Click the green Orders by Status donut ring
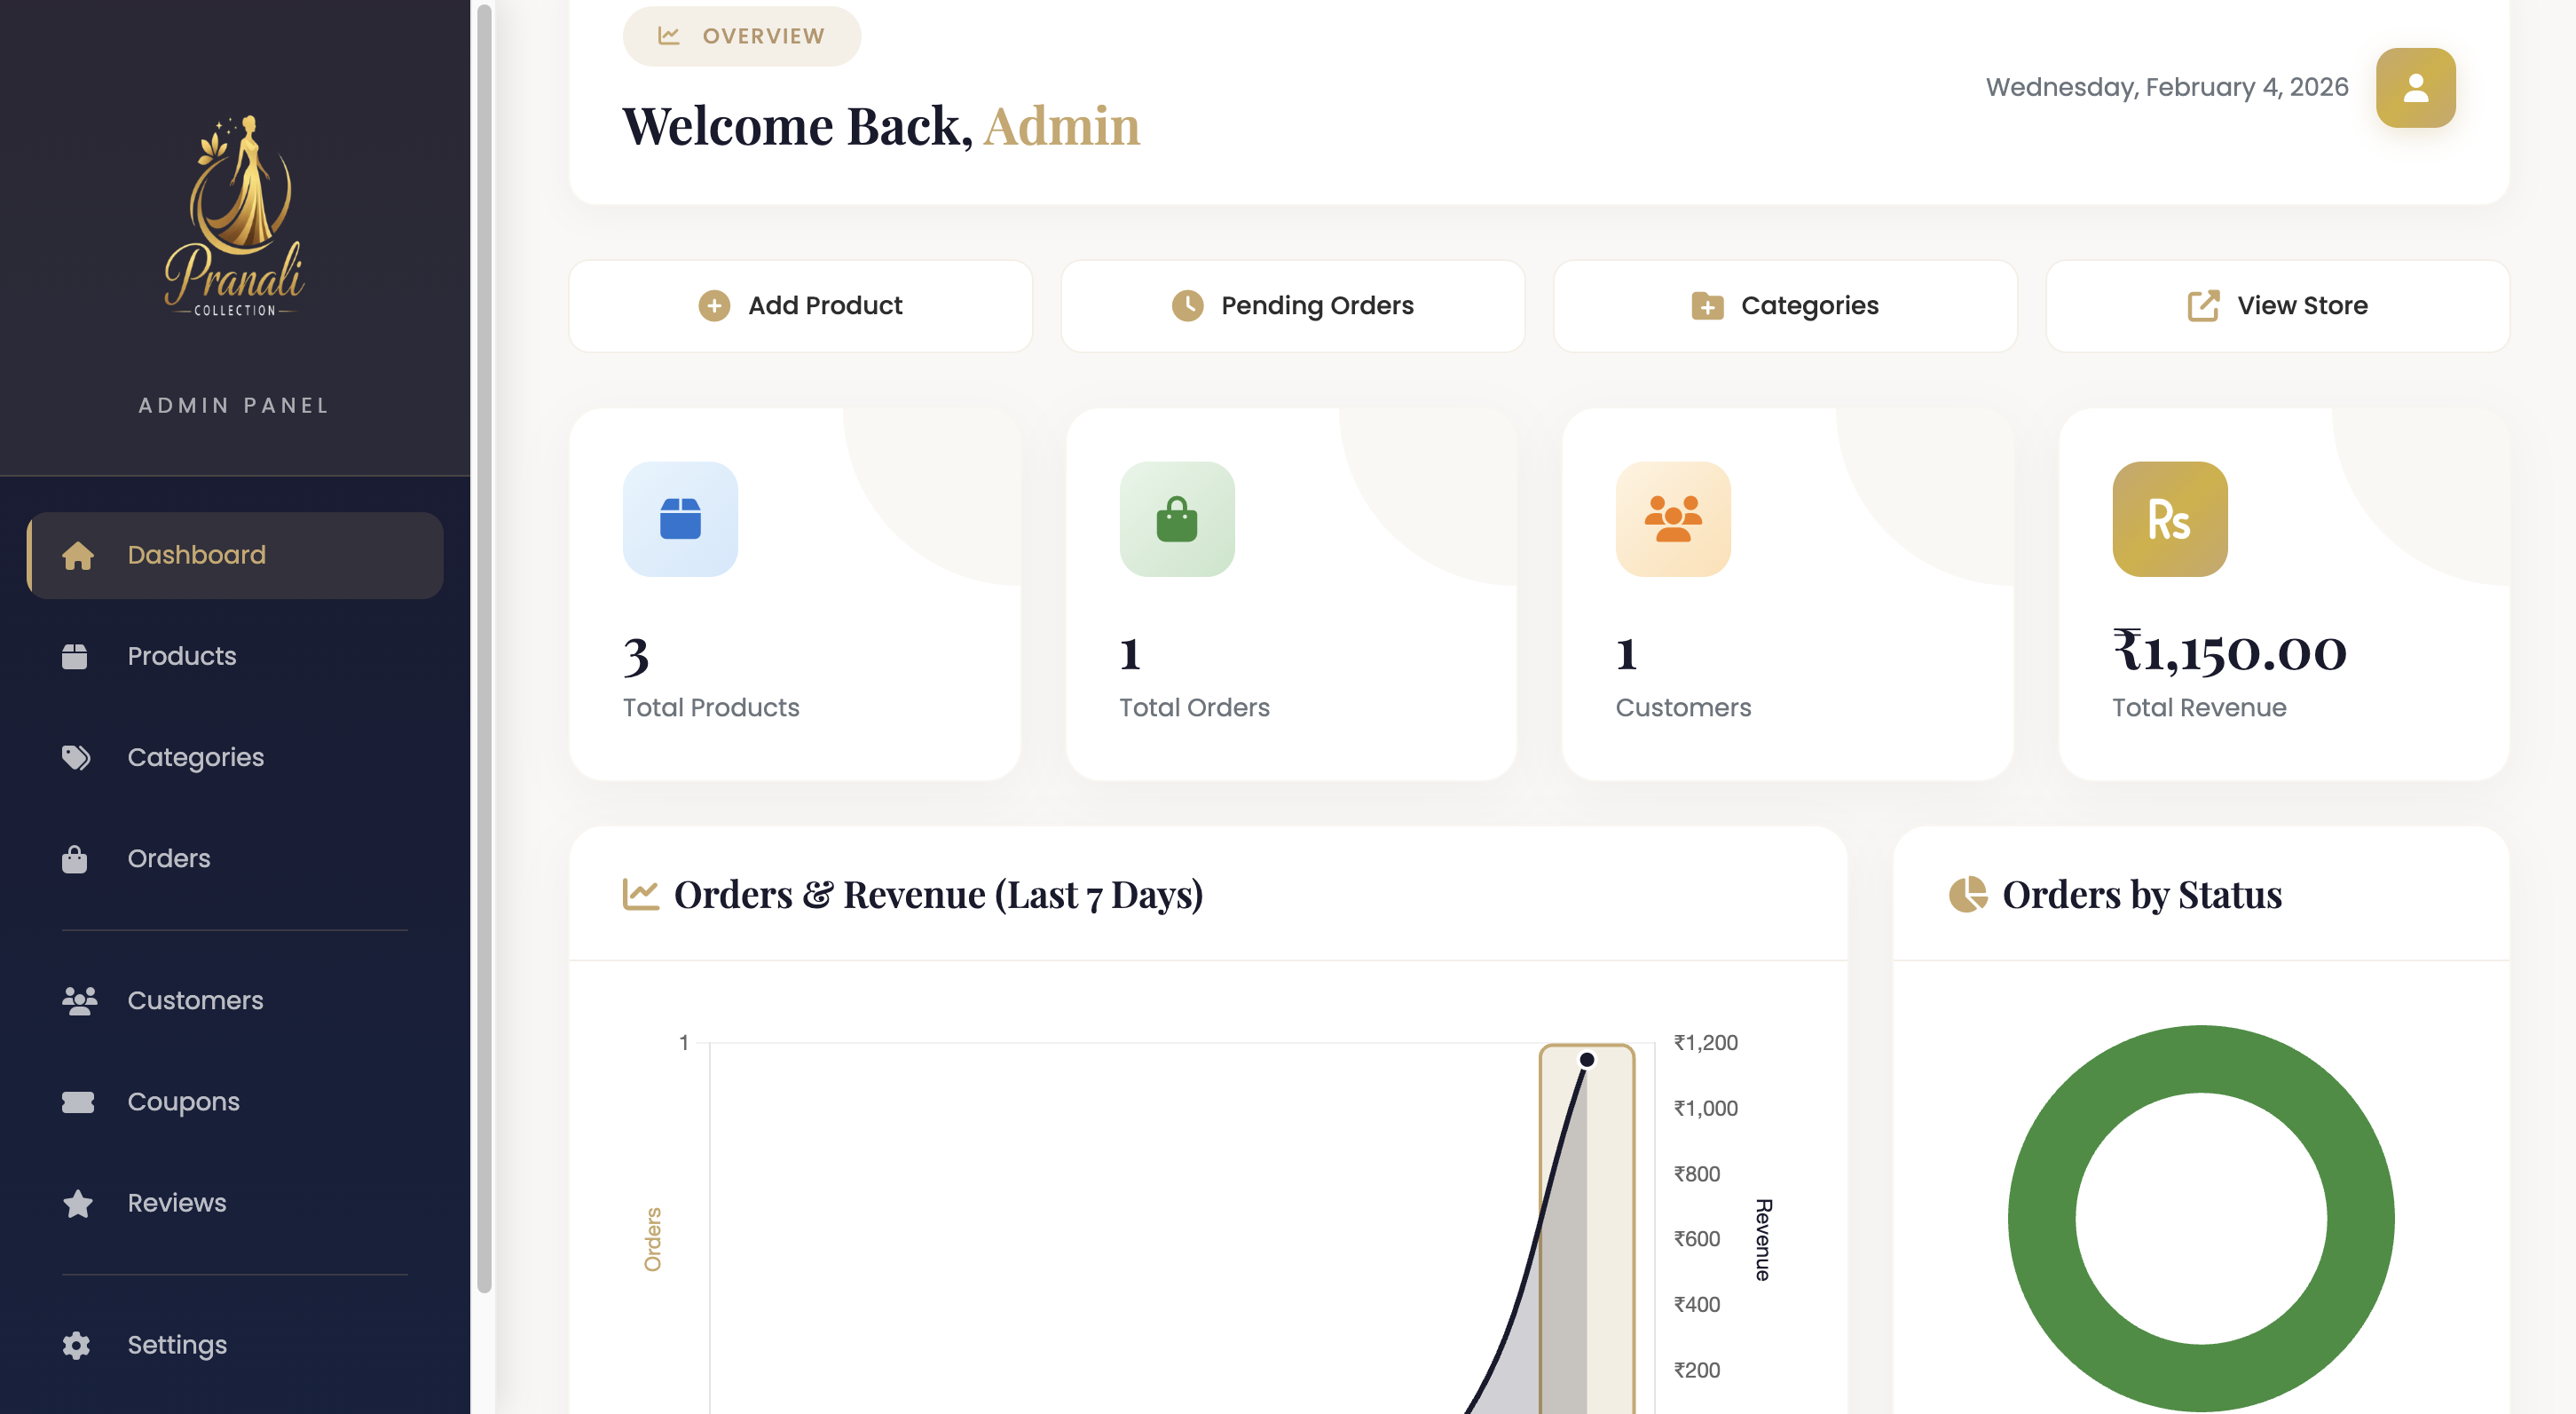 2043,1218
